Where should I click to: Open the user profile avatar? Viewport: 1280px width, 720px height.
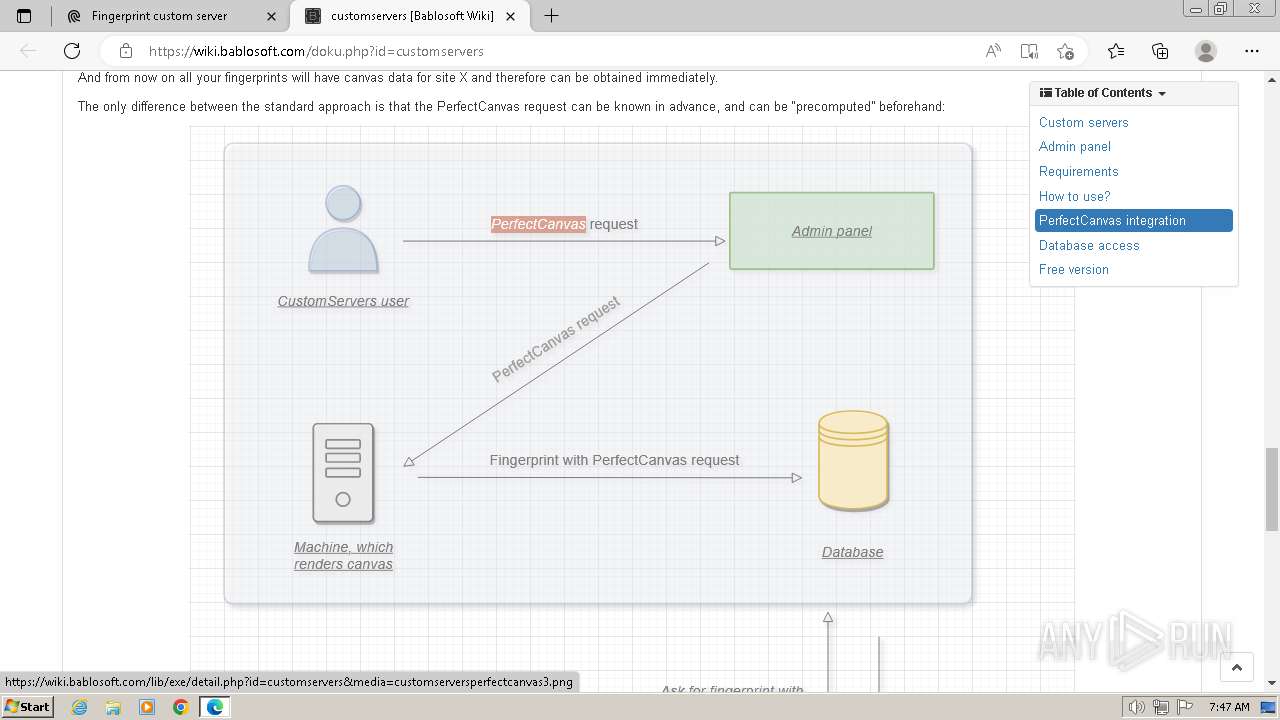click(1206, 51)
